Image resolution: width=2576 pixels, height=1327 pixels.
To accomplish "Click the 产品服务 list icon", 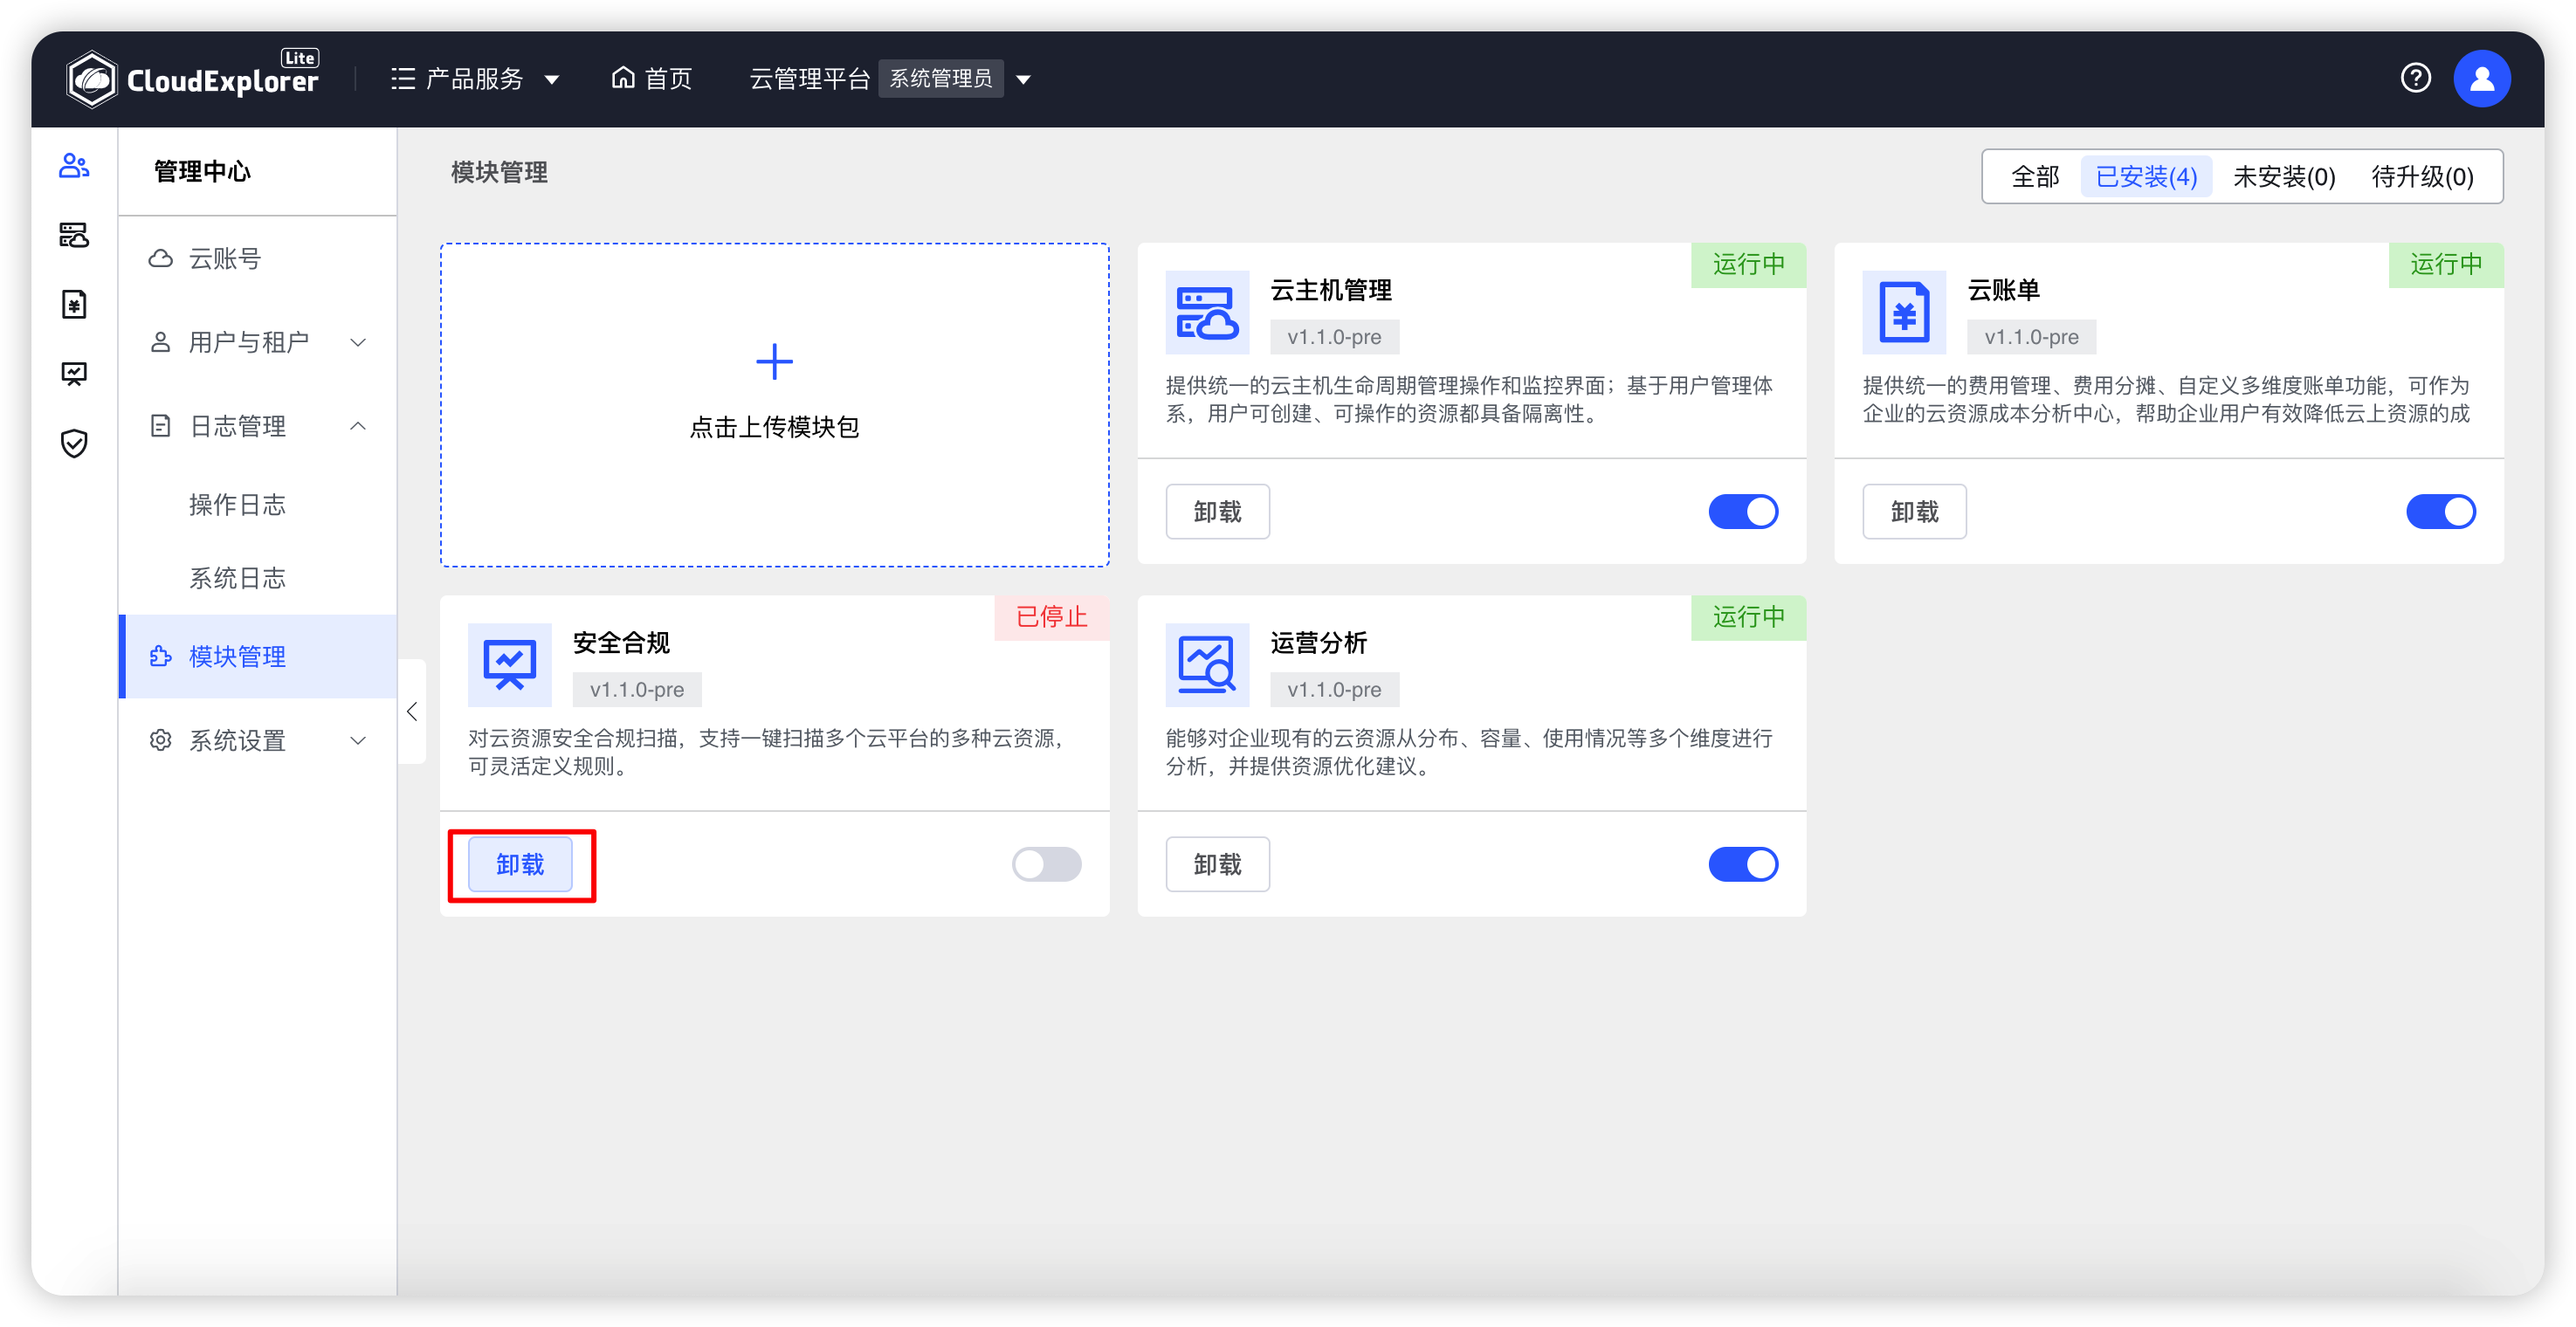I will click(x=403, y=78).
